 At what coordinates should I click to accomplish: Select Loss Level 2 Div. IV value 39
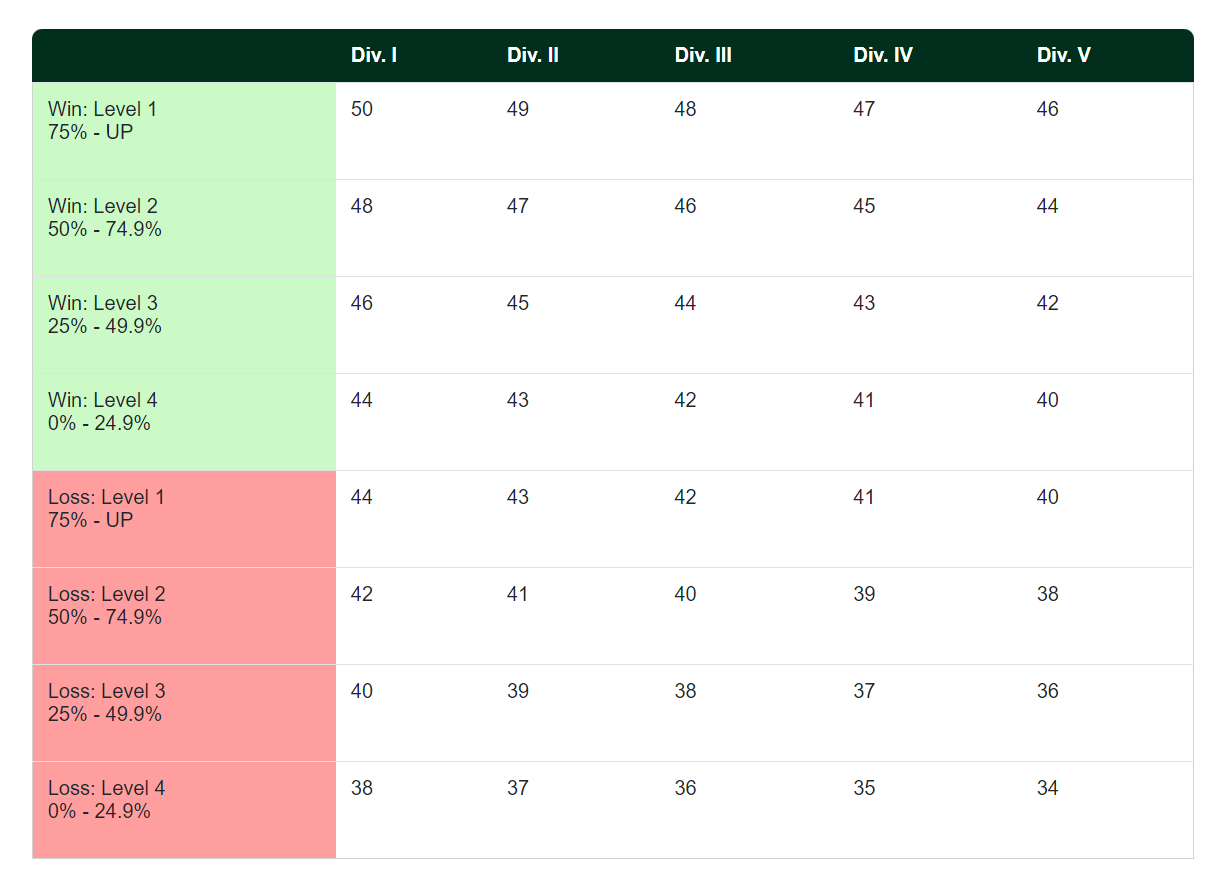(864, 594)
